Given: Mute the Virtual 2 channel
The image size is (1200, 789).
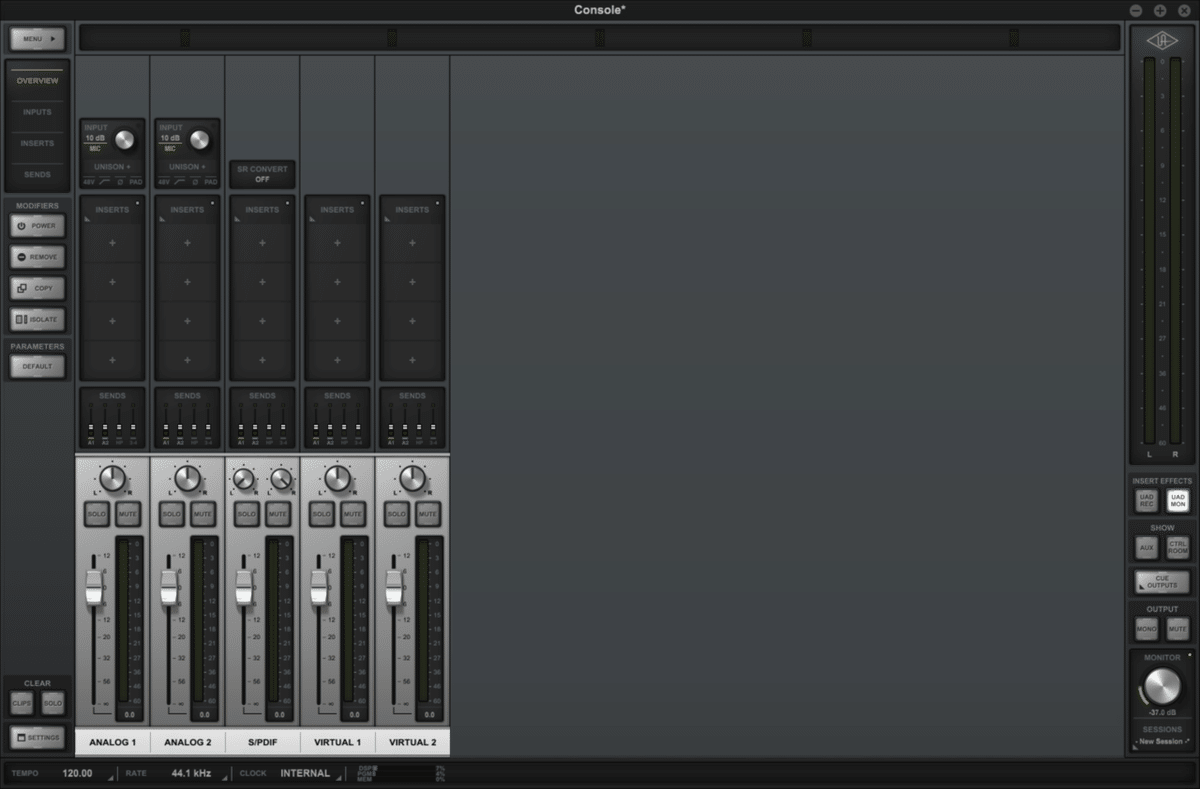Looking at the screenshot, I should [428, 514].
